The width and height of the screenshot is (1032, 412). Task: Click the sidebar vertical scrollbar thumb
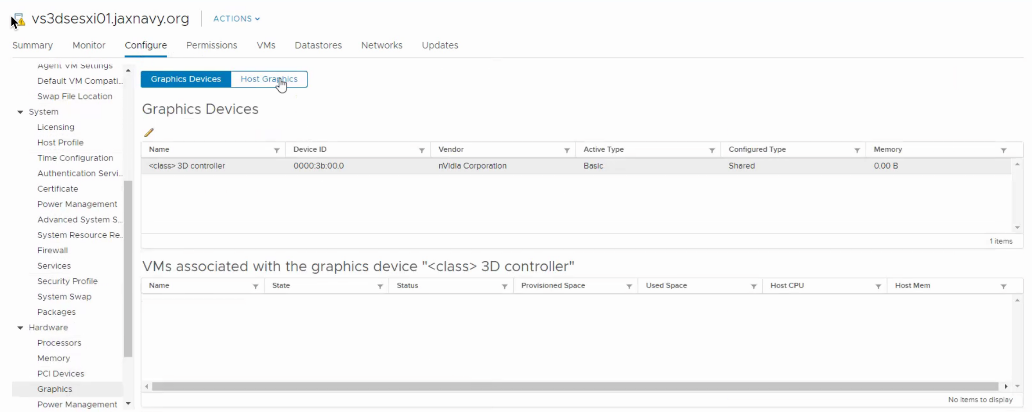click(128, 268)
